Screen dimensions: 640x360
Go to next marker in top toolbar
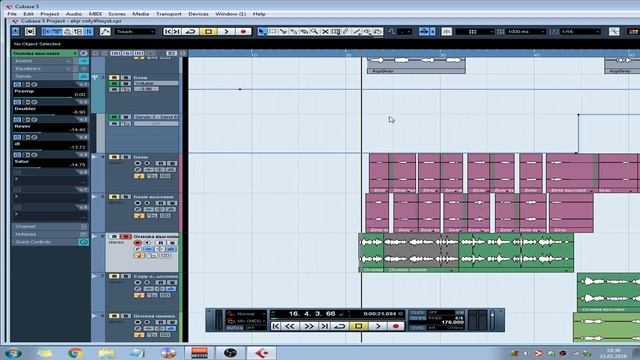pyautogui.click(x=177, y=31)
